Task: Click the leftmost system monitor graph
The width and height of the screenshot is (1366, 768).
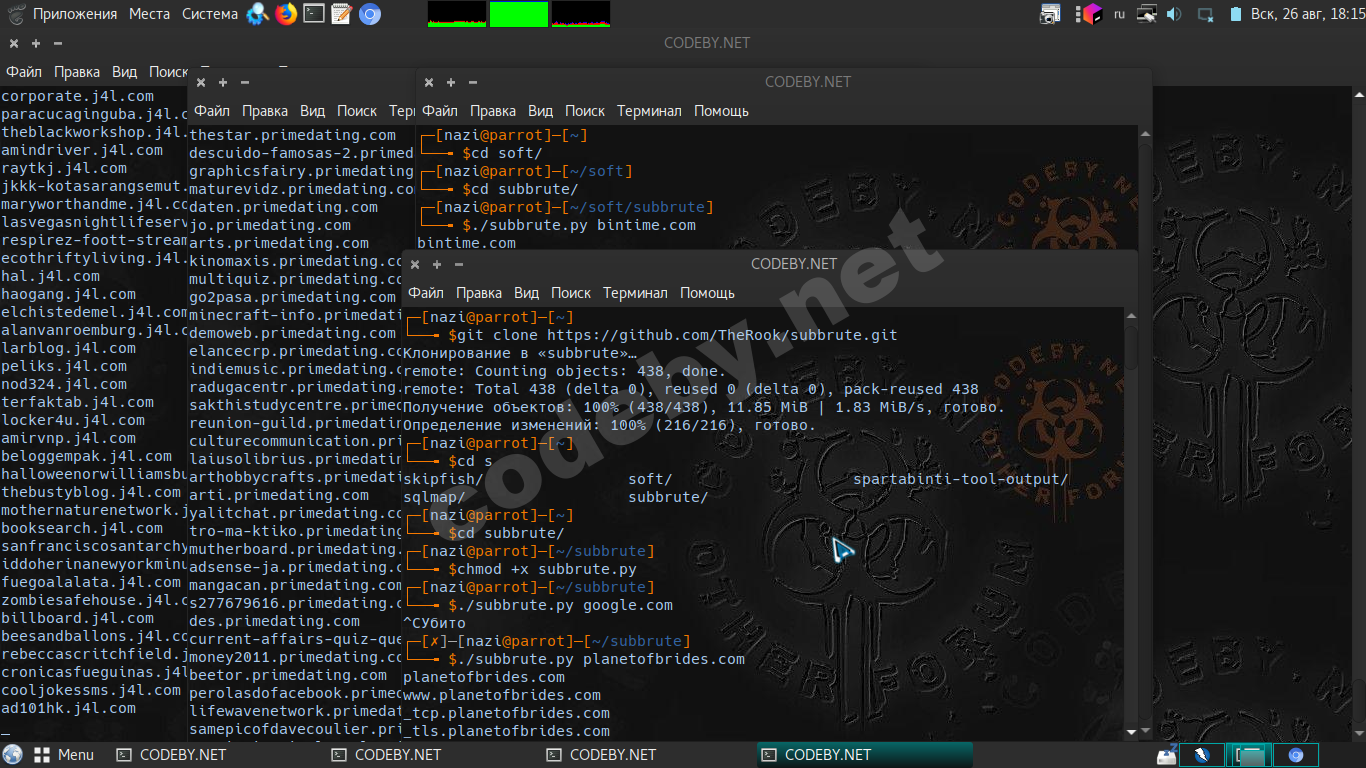Action: click(x=457, y=14)
